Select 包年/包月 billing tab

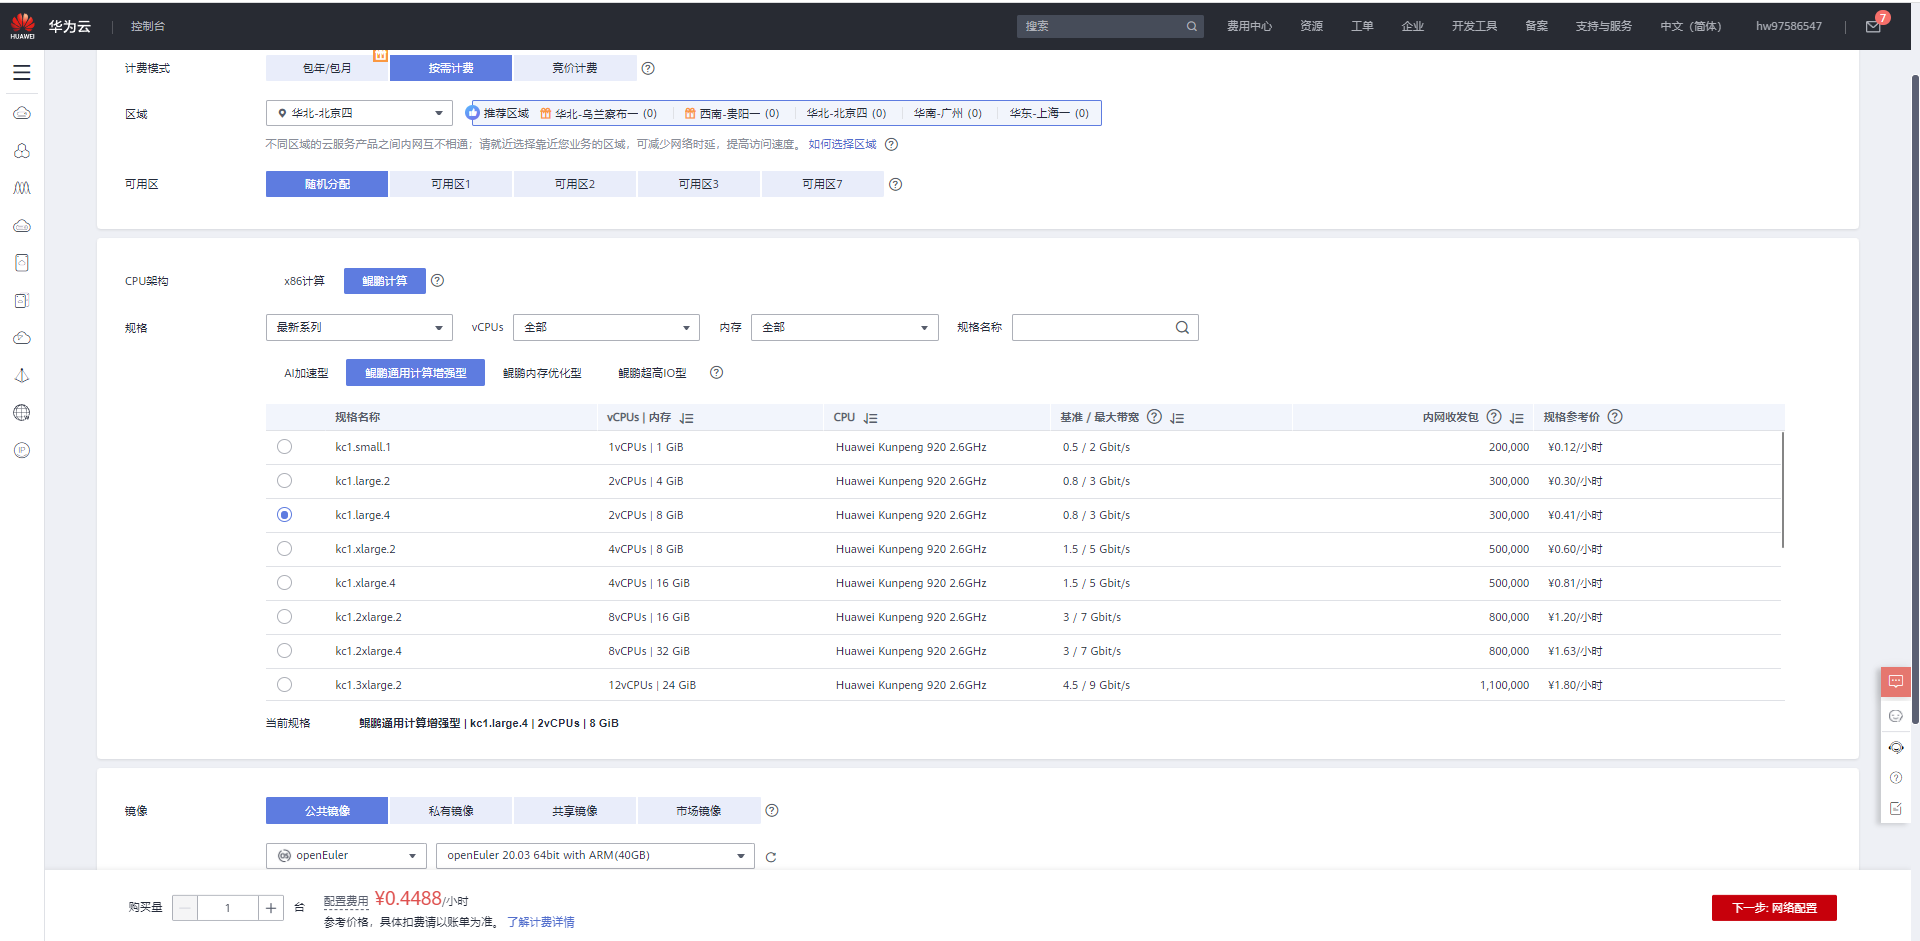pos(327,68)
